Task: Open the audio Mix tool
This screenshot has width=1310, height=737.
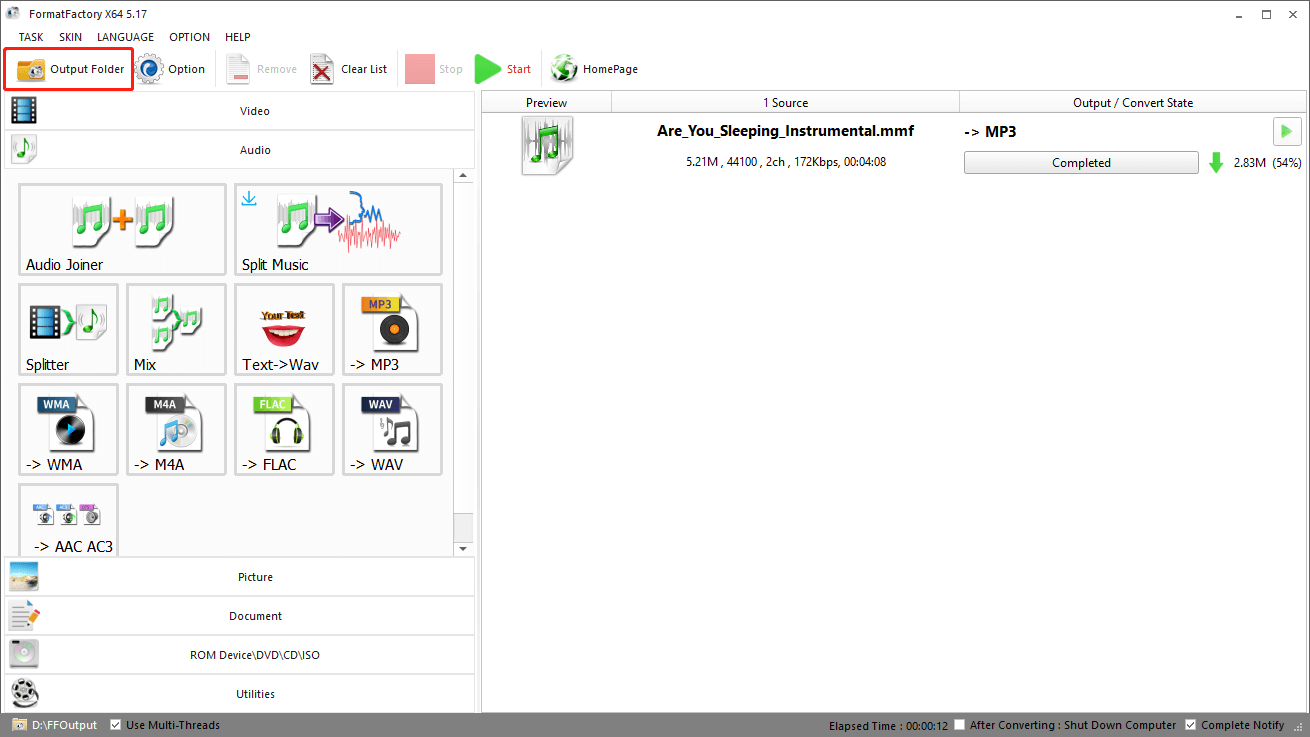Action: tap(176, 329)
